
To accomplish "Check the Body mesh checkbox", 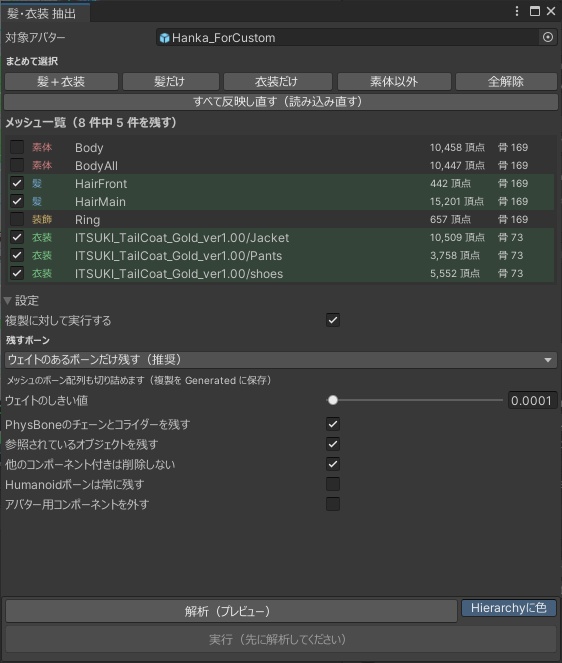I will point(17,147).
